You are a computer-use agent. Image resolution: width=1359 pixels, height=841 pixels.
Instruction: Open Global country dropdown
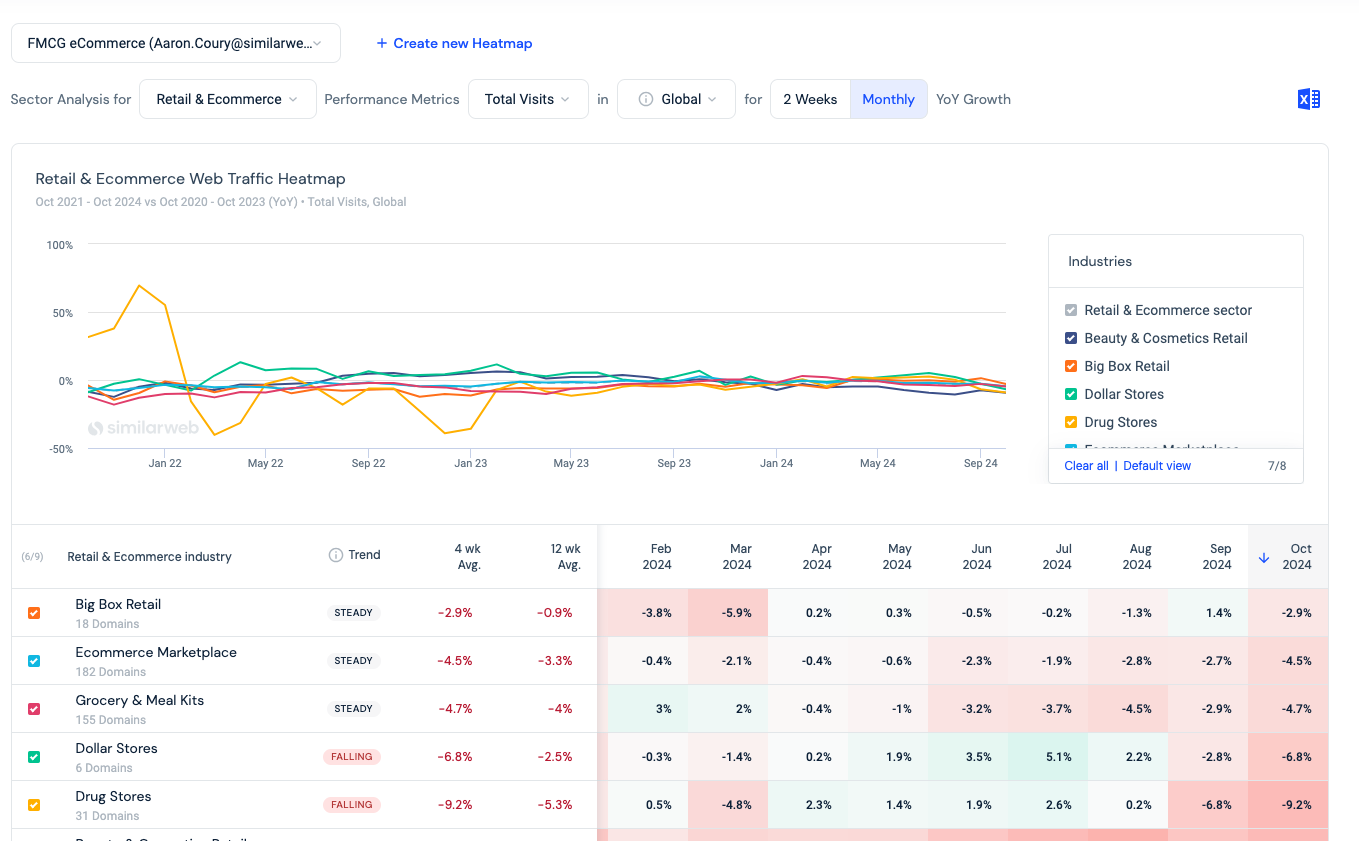(676, 99)
